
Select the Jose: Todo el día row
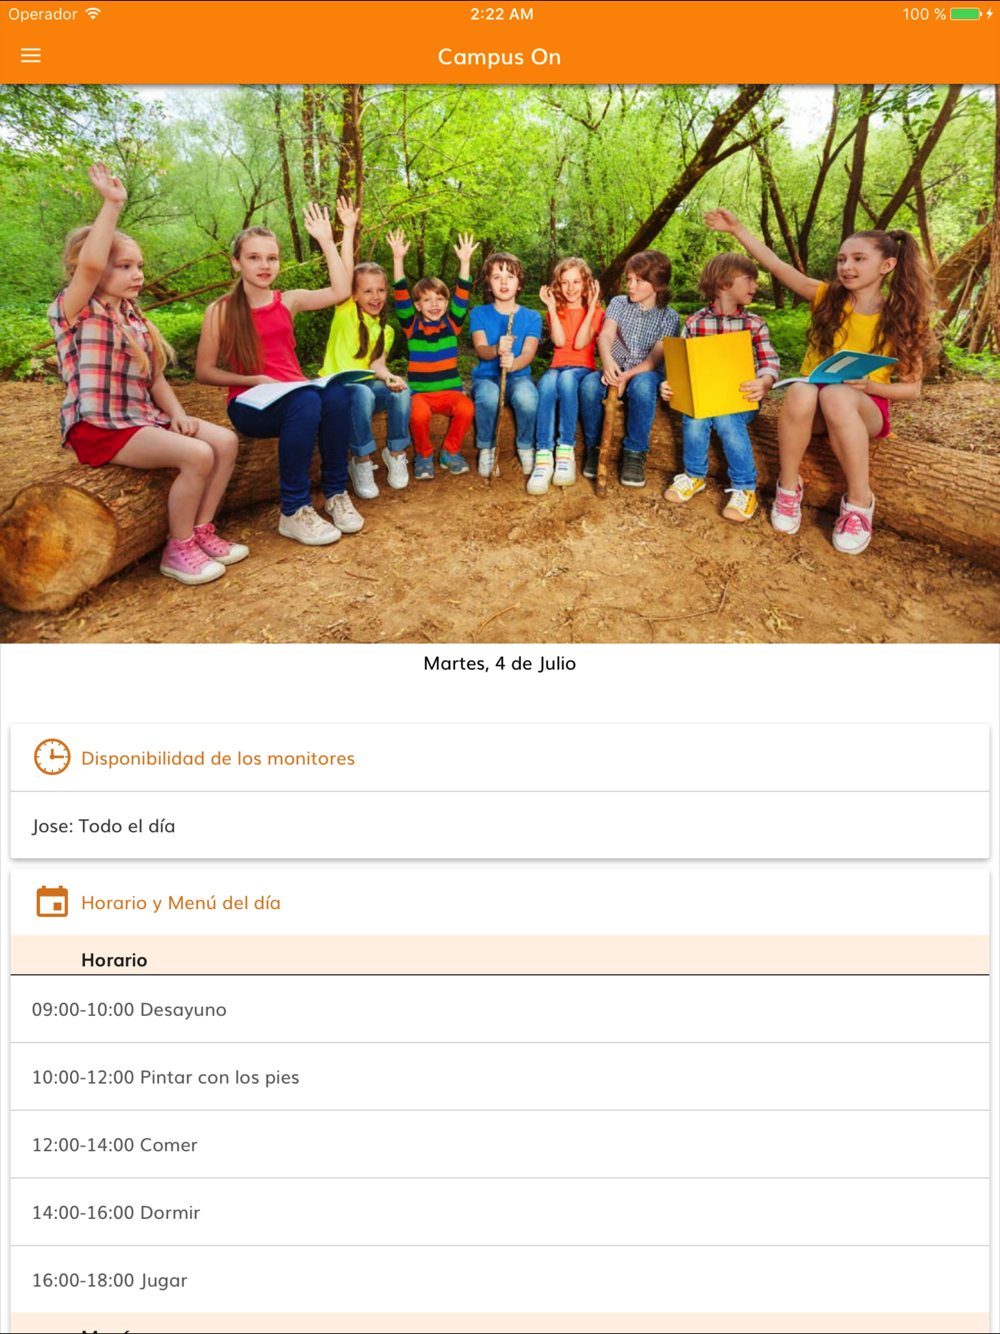click(500, 826)
